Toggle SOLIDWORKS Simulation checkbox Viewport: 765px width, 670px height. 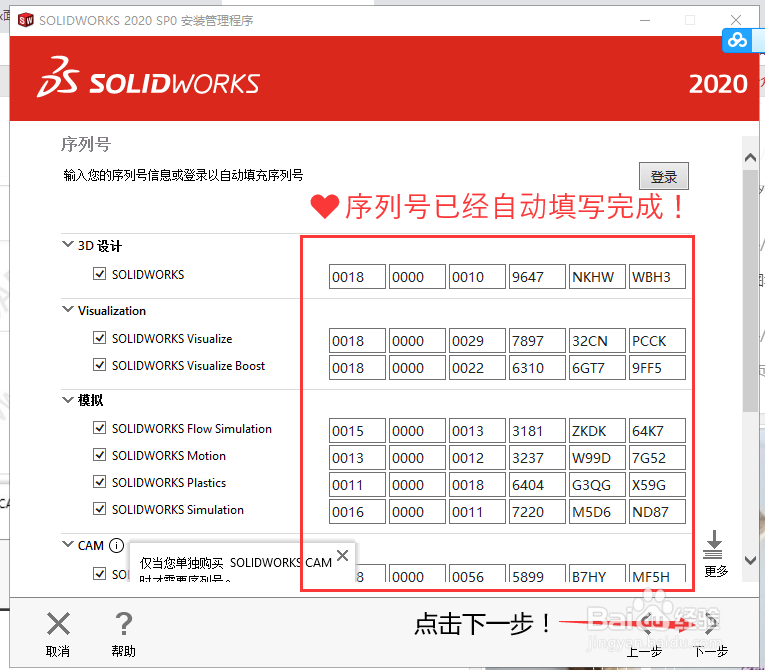pyautogui.click(x=100, y=508)
